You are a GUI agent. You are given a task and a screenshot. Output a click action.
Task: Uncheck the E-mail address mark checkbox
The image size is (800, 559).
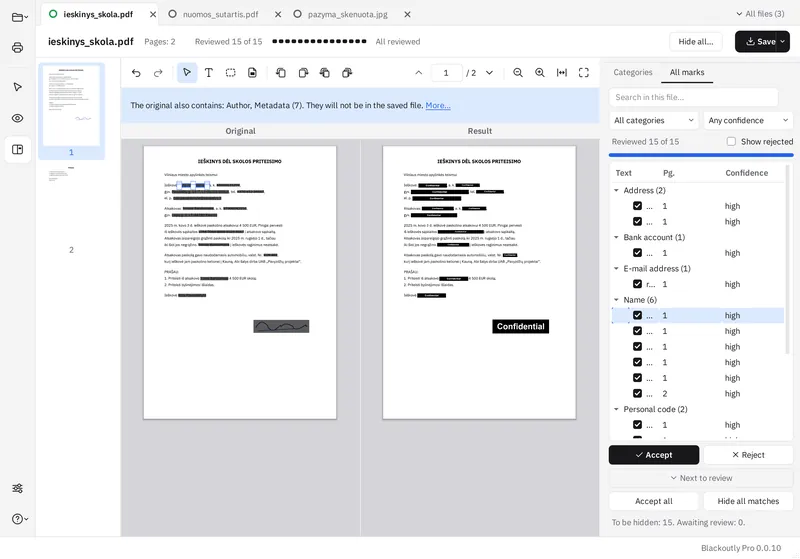click(637, 284)
